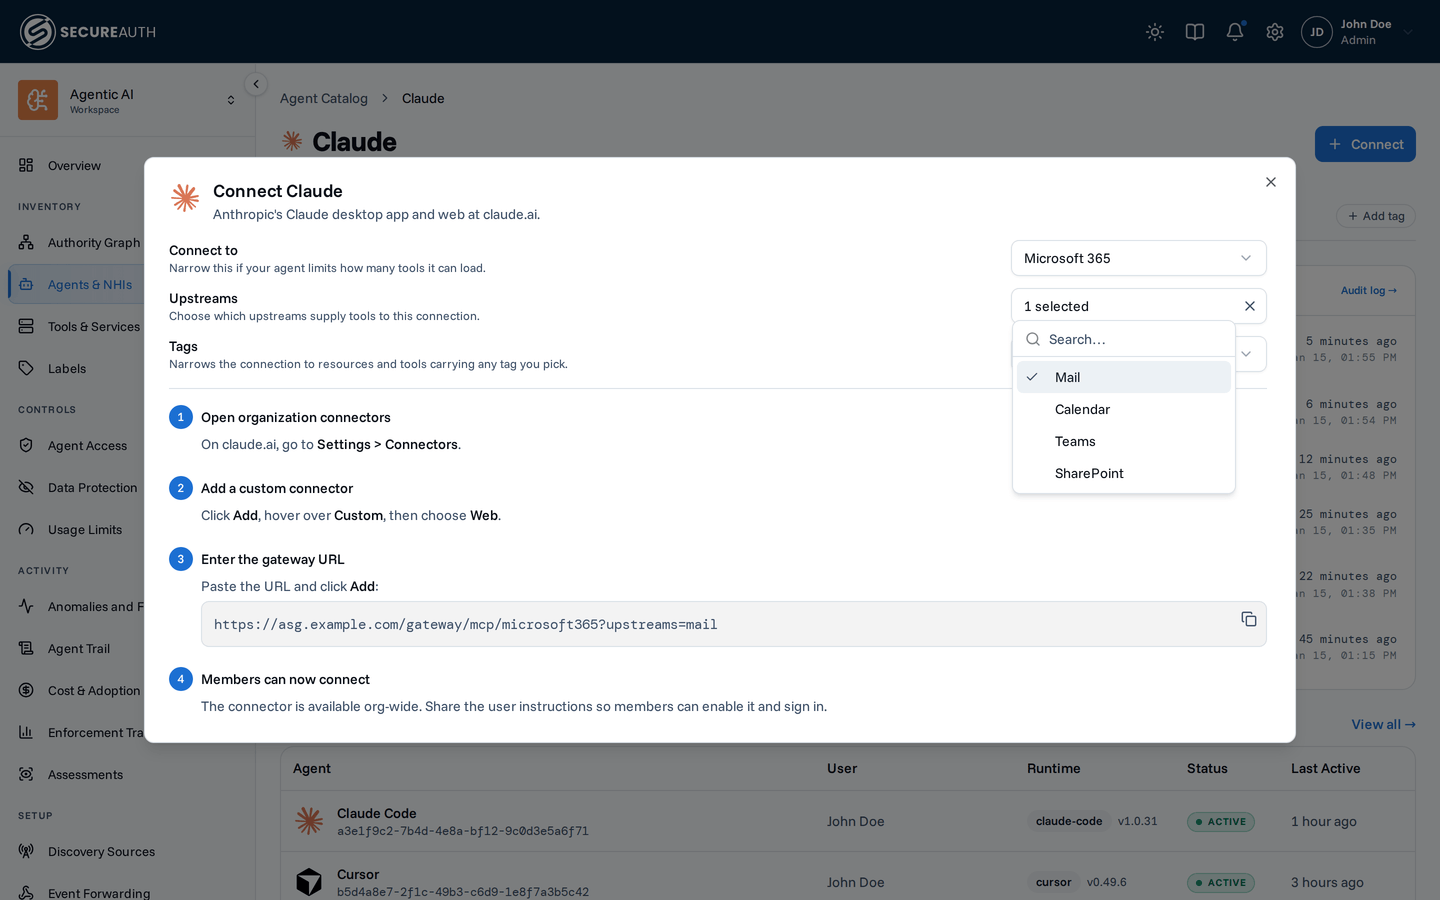Viewport: 1440px width, 900px height.
Task: Open the John Doe user menu
Action: 1358,32
